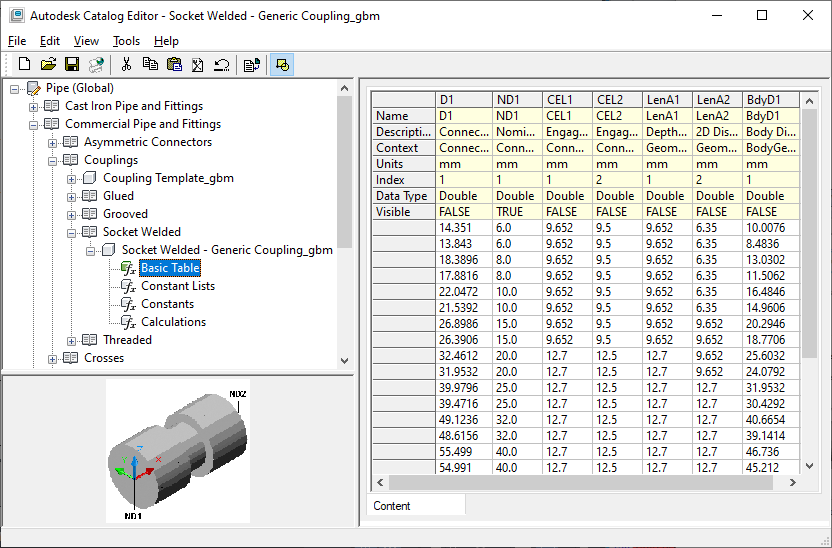Image resolution: width=832 pixels, height=548 pixels.
Task: Click the Delete toolbar icon
Action: point(197,65)
